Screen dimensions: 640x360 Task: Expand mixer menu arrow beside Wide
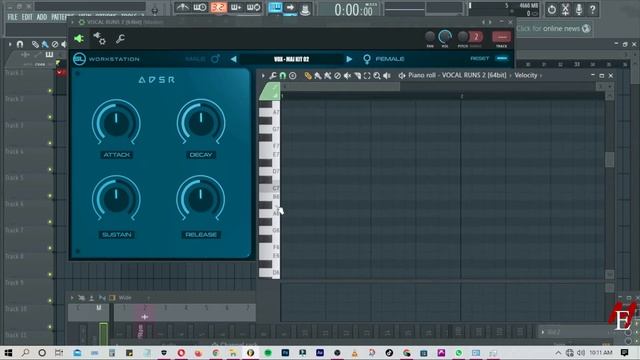(72, 298)
